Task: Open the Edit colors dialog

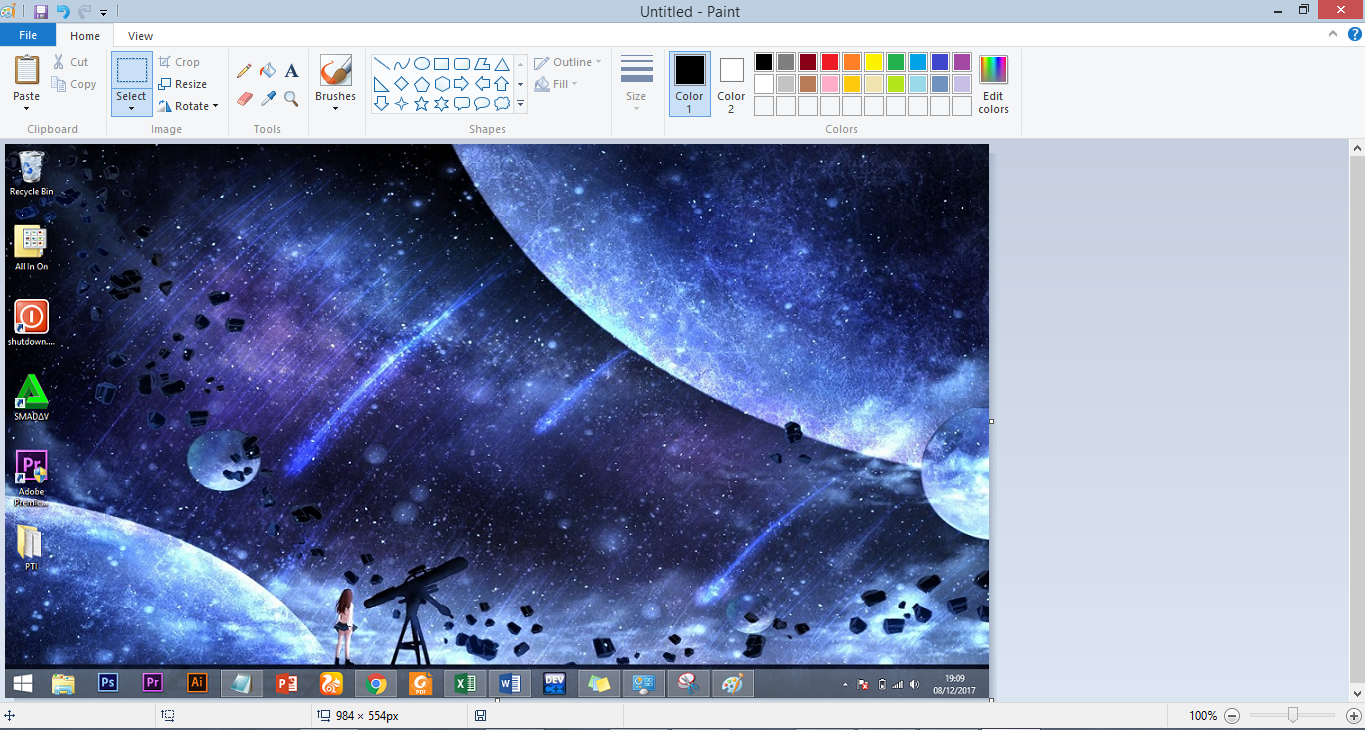Action: [x=993, y=84]
